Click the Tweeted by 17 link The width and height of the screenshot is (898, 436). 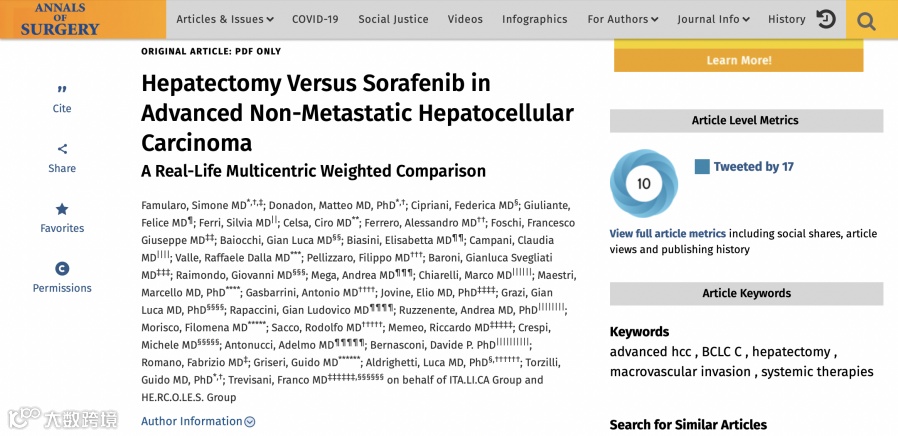coord(753,167)
